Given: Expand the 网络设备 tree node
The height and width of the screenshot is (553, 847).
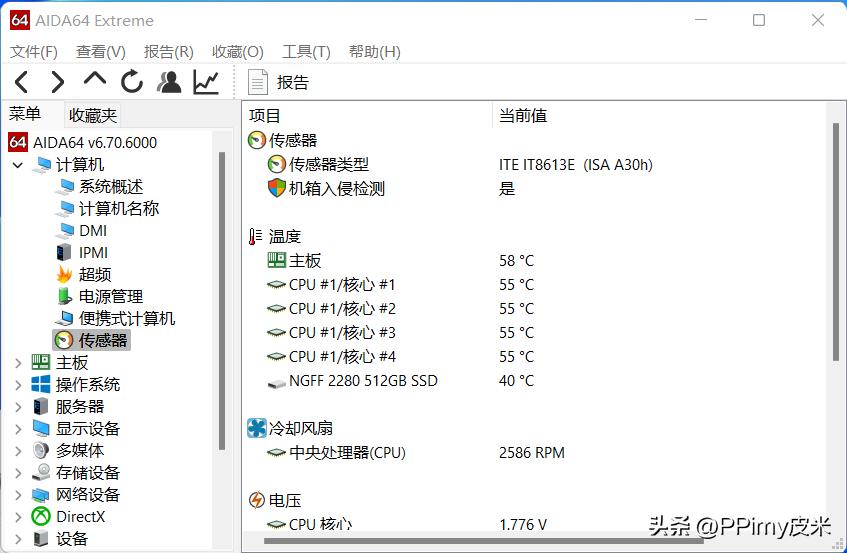Looking at the screenshot, I should pos(18,495).
